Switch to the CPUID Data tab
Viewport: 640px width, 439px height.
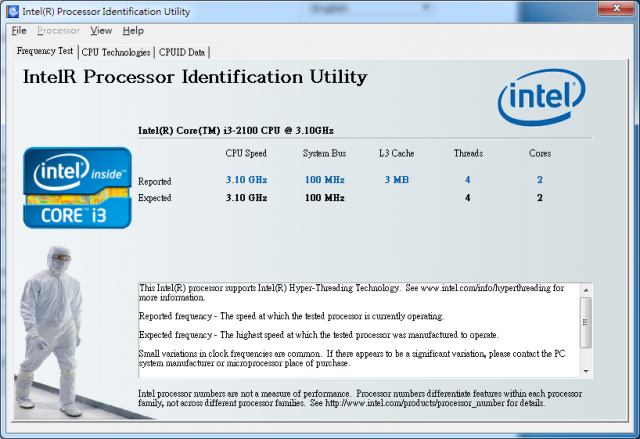pyautogui.click(x=182, y=52)
